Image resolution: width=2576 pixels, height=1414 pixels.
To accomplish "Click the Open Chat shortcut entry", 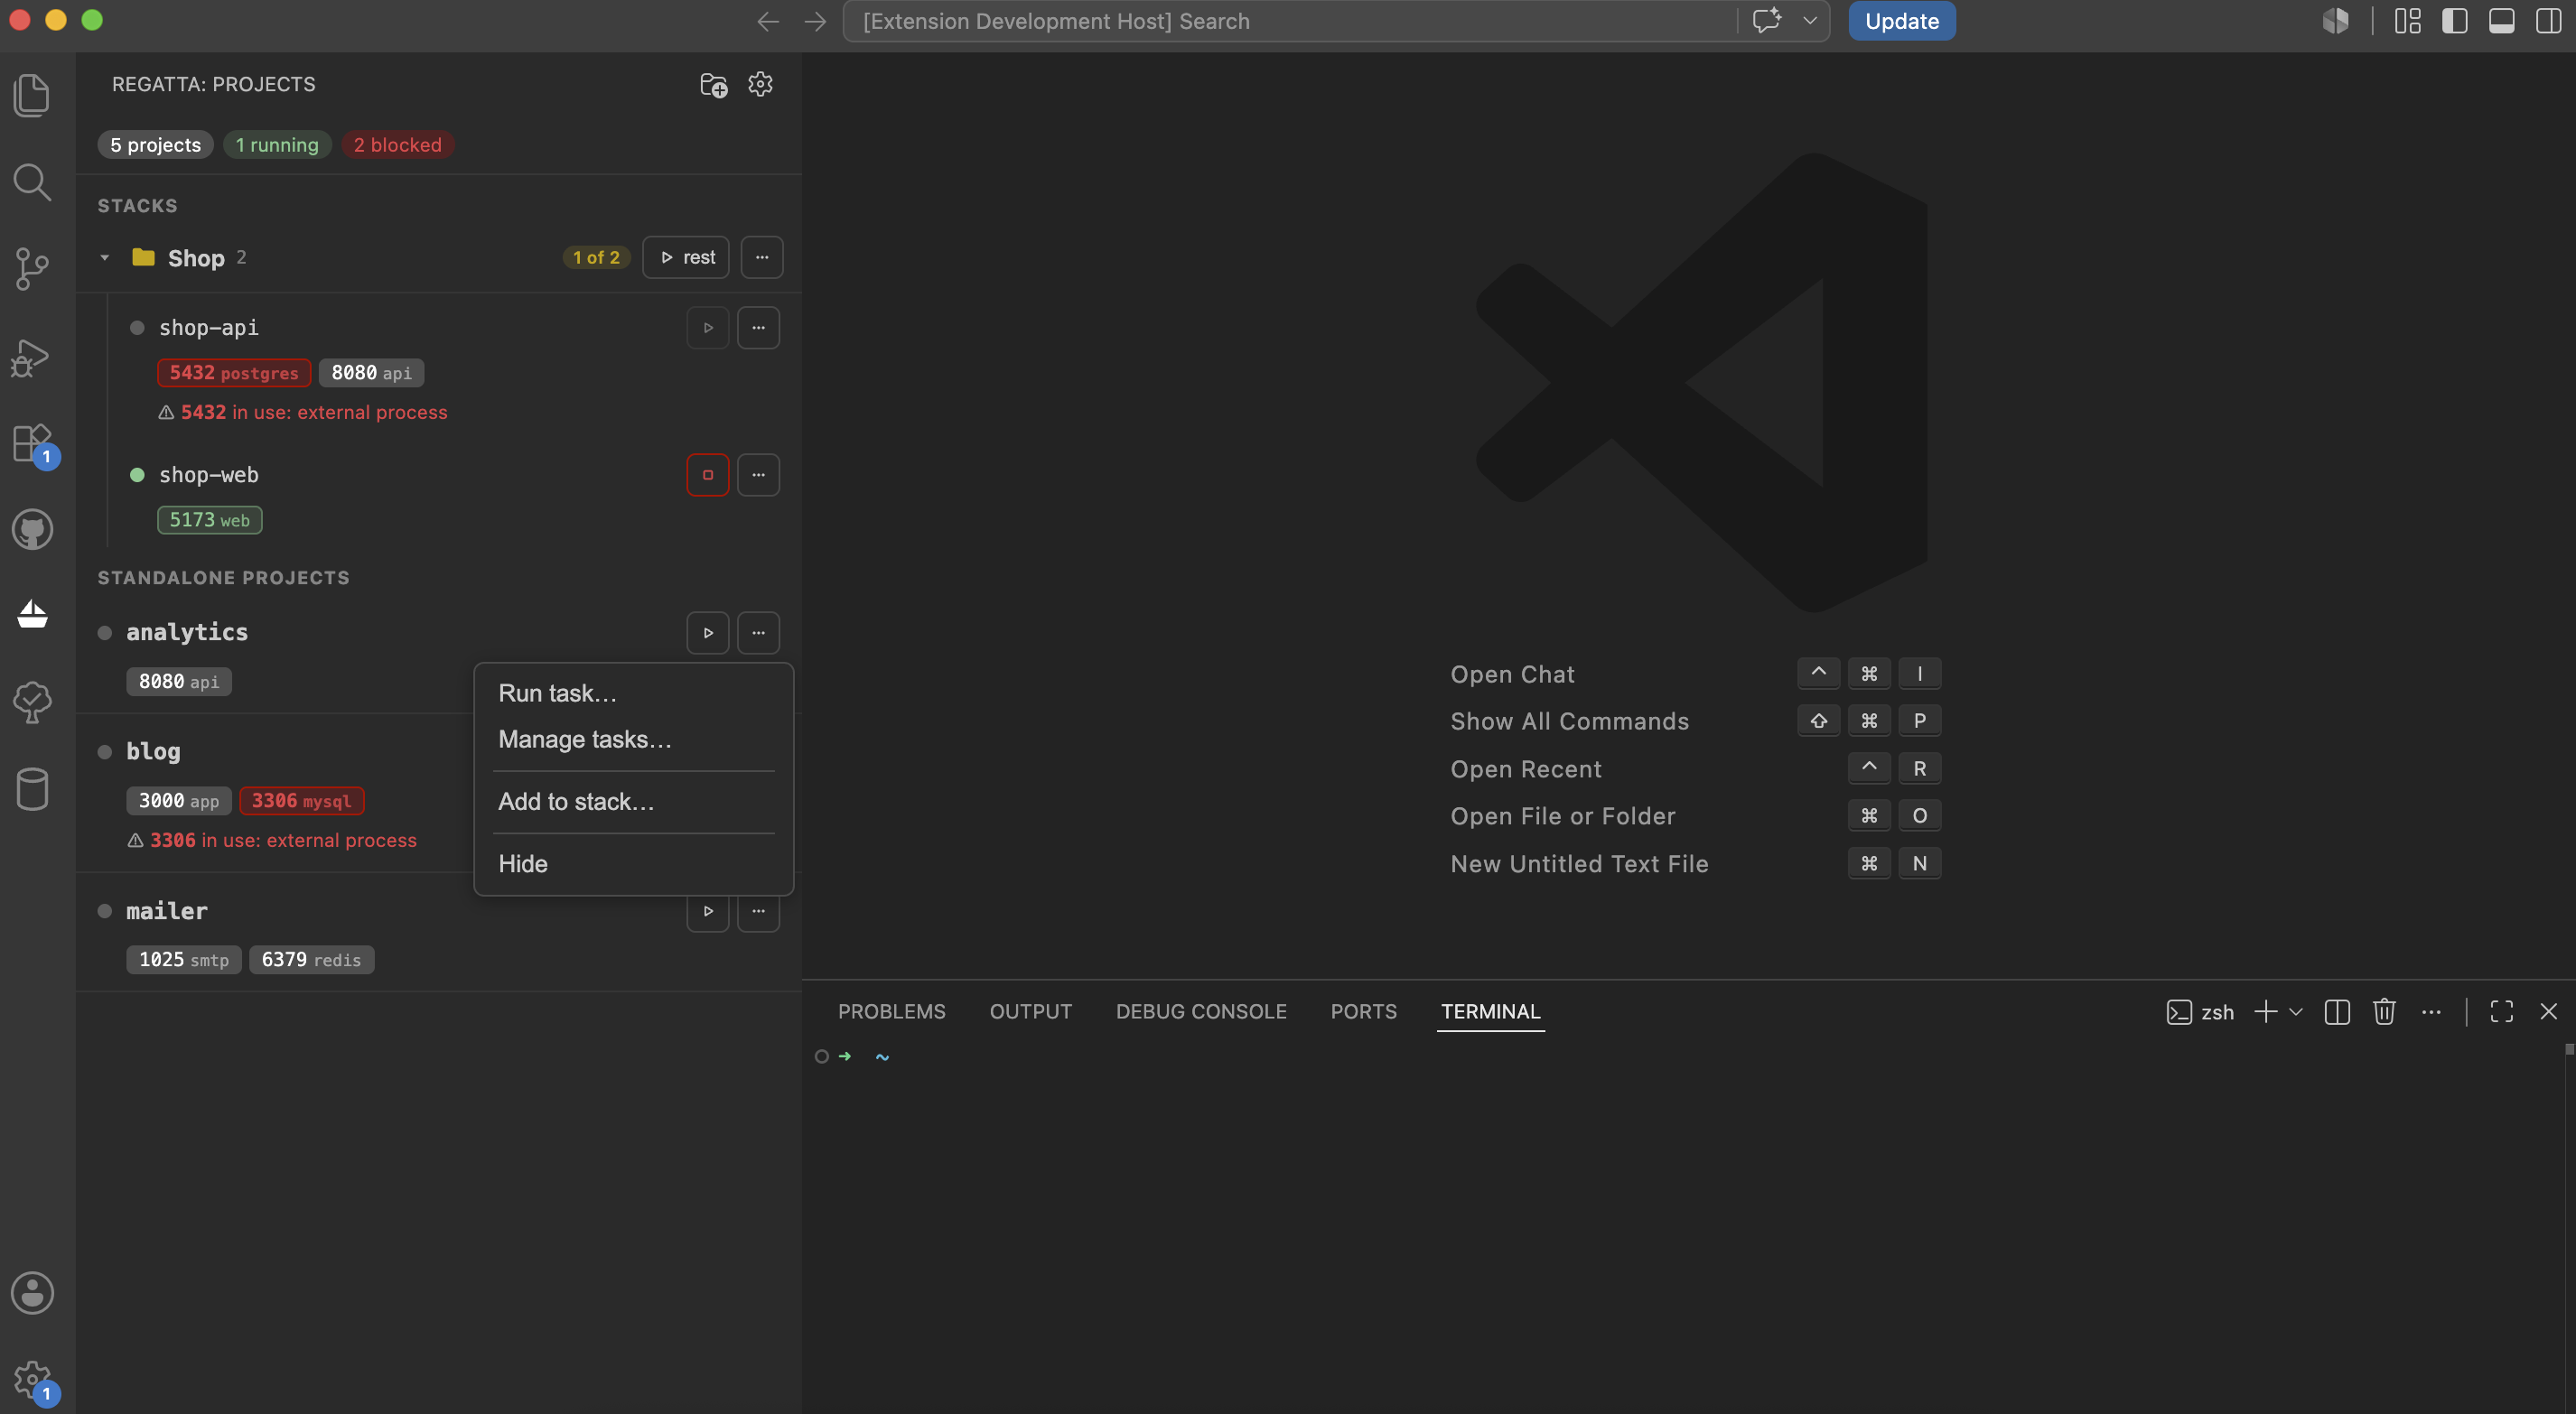I will pos(1513,675).
